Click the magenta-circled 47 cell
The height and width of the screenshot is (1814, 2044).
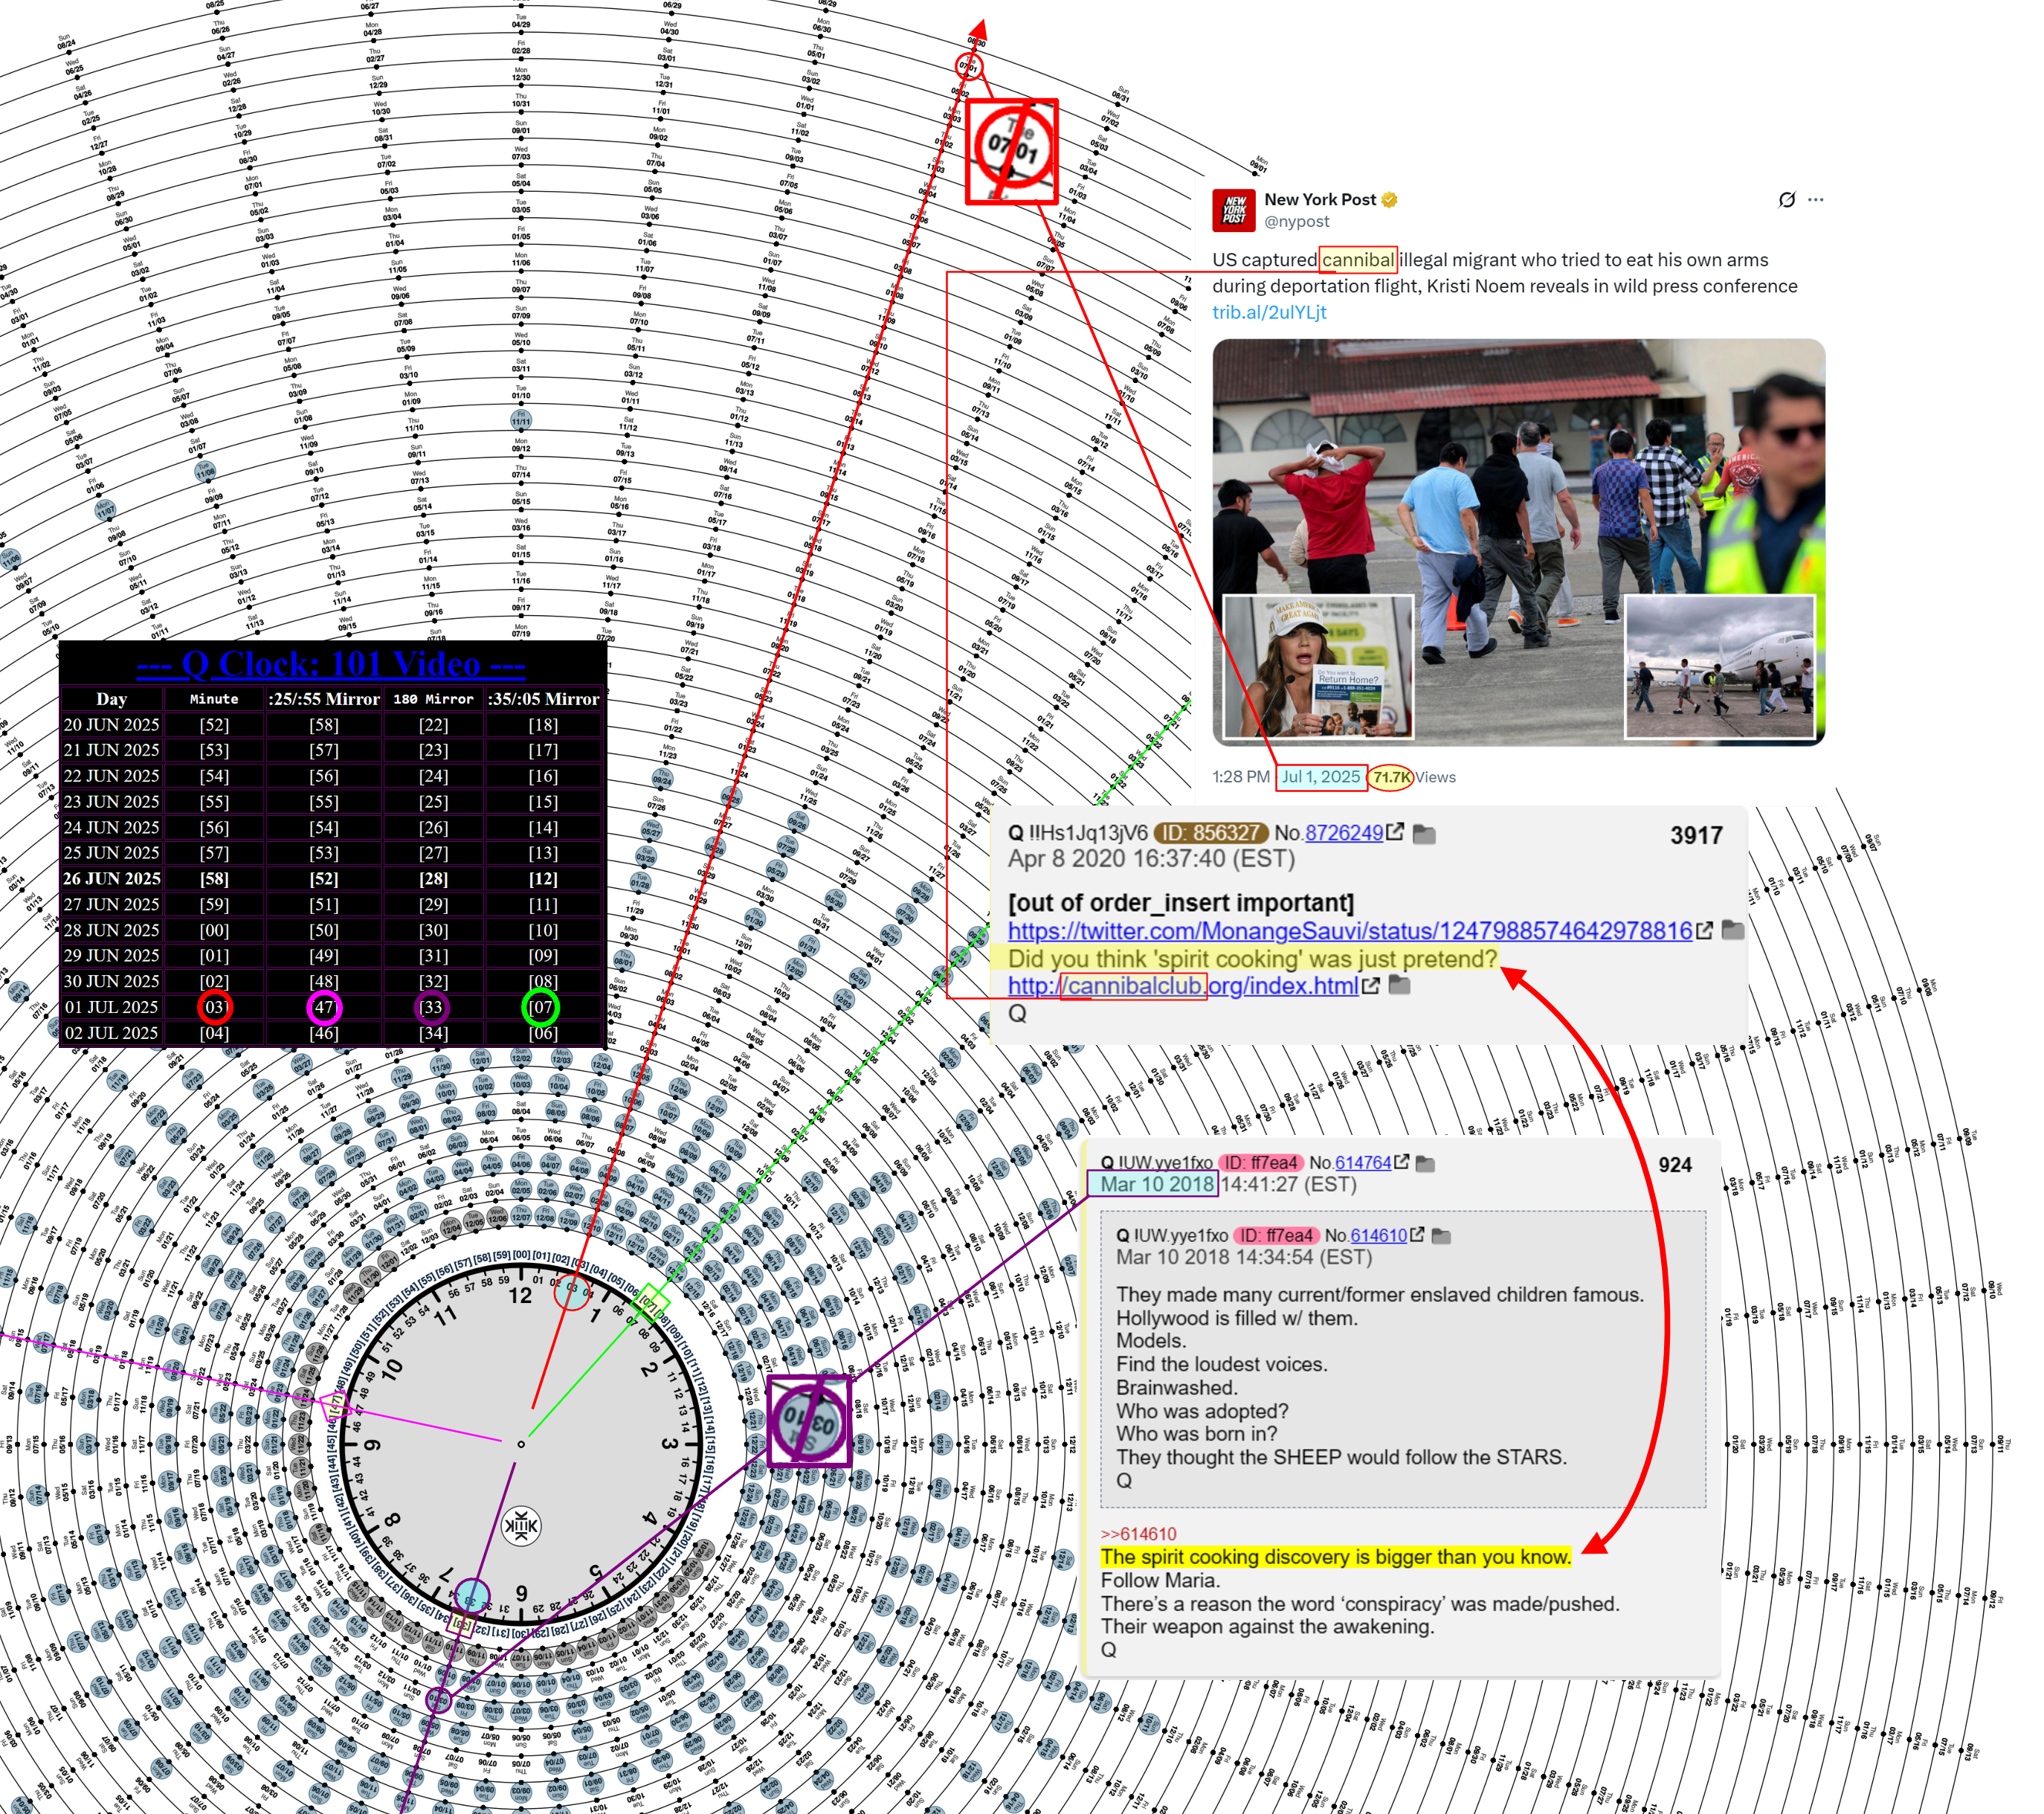tap(324, 1007)
